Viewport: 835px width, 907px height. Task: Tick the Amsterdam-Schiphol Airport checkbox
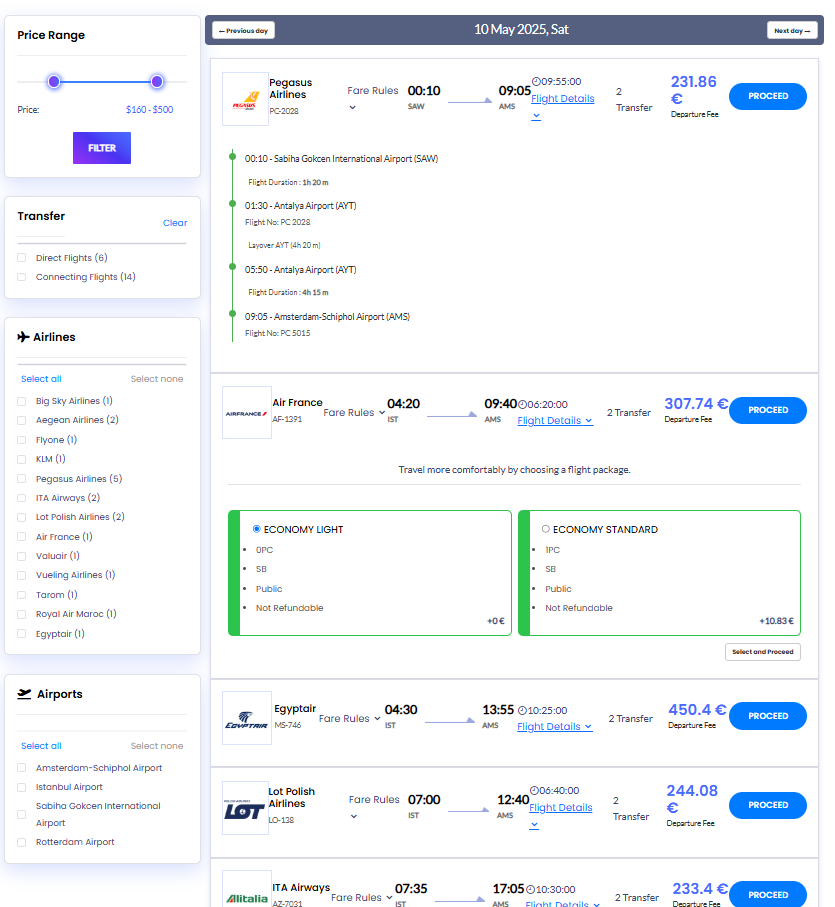pos(22,768)
